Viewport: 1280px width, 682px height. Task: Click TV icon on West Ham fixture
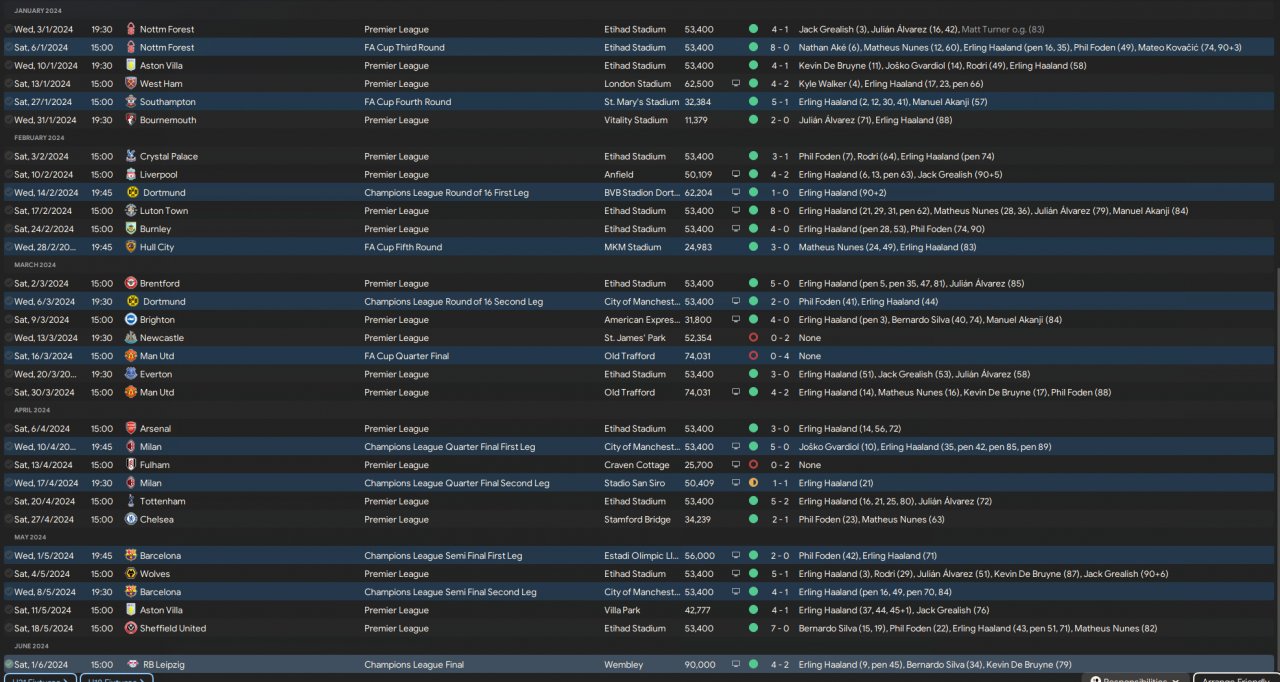736,84
